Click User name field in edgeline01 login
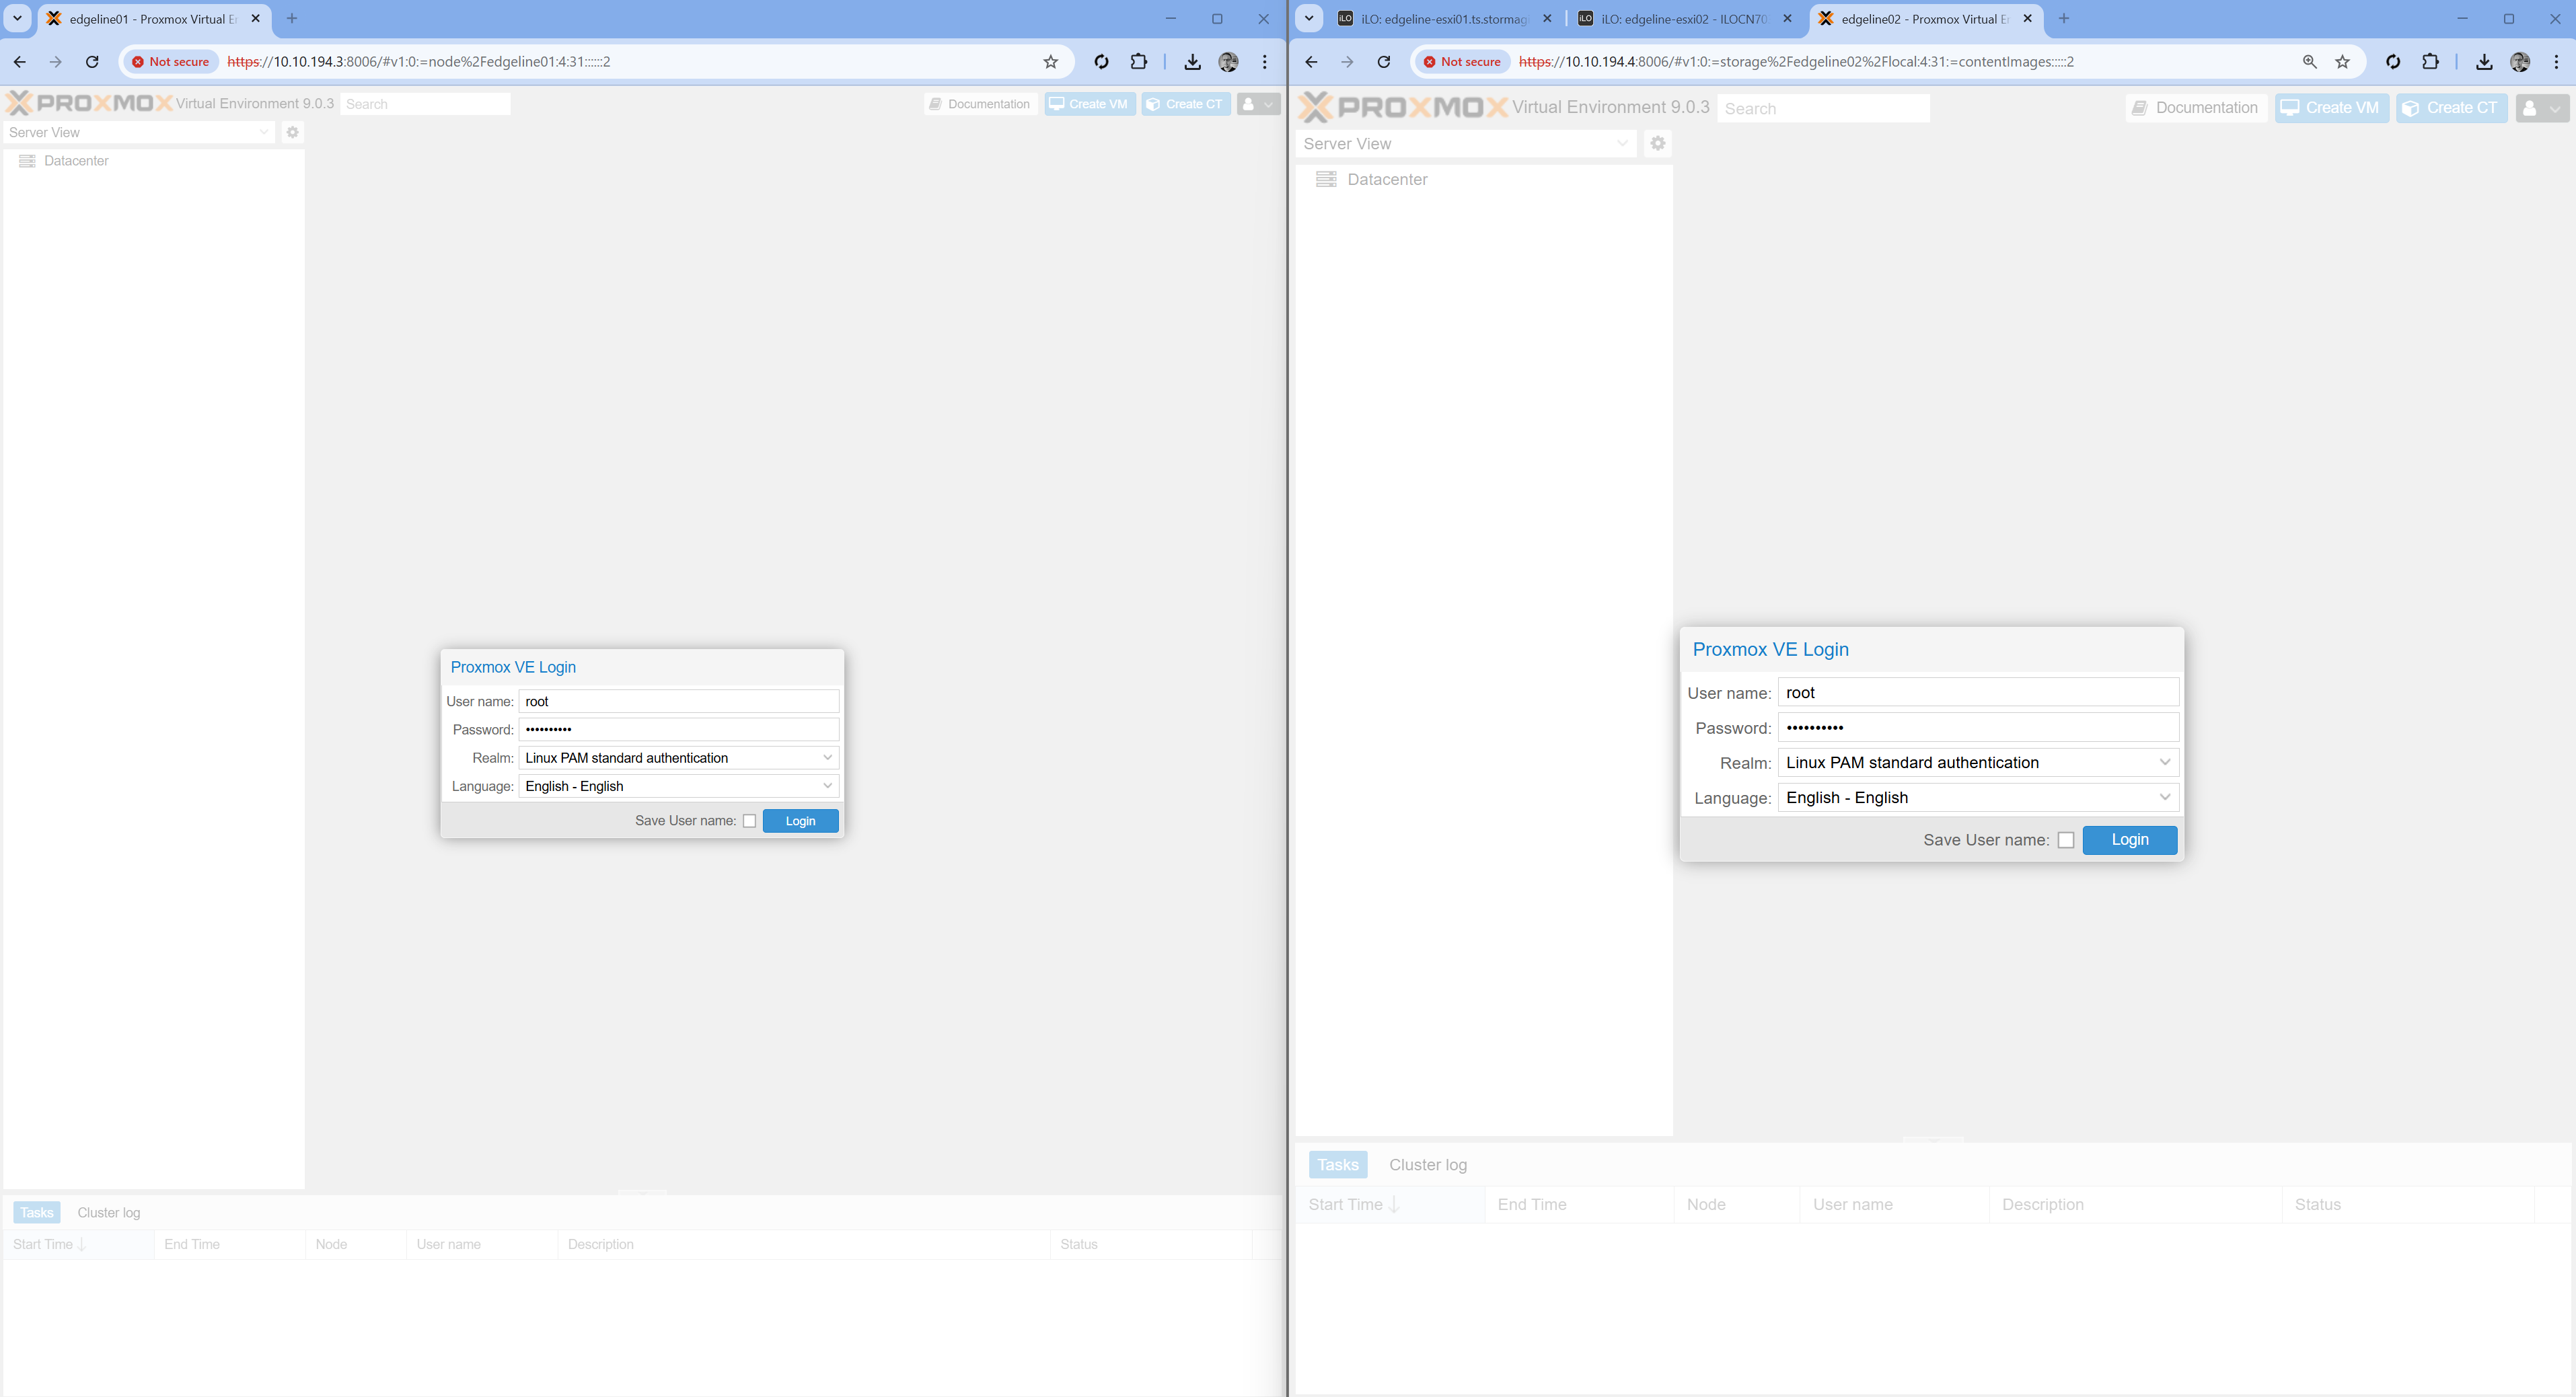The height and width of the screenshot is (1397, 2576). pyautogui.click(x=678, y=702)
